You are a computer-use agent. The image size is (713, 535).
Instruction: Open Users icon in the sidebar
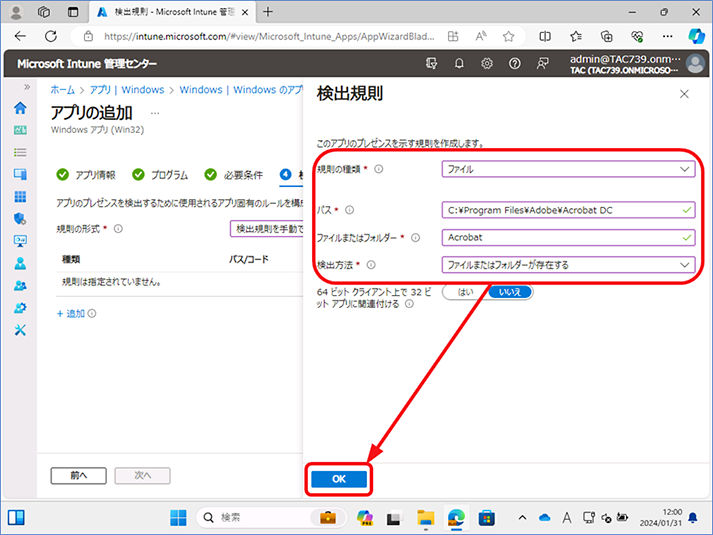(x=20, y=263)
